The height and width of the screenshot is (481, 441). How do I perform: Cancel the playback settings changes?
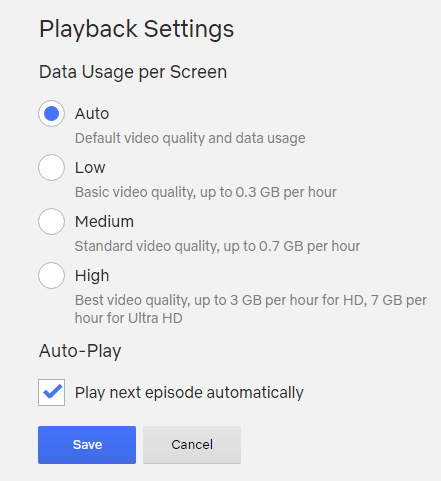[192, 445]
